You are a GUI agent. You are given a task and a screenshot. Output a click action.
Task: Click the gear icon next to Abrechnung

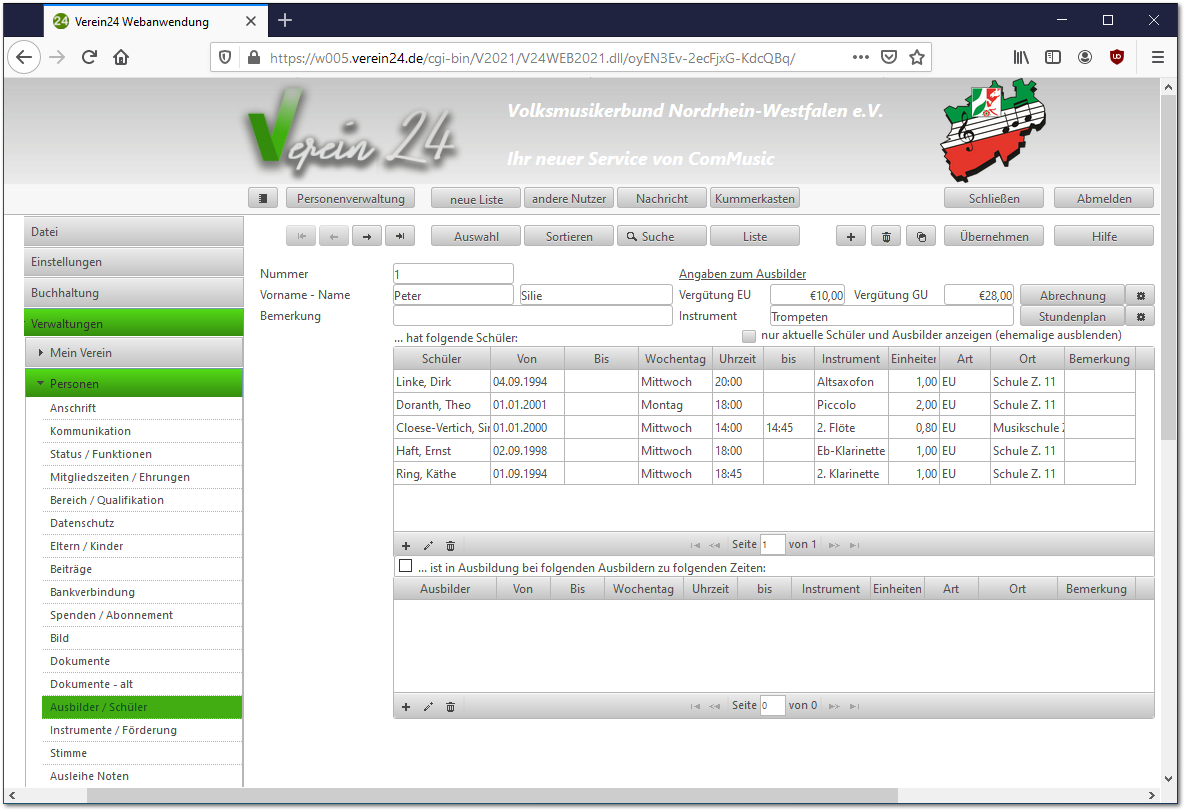(1140, 296)
